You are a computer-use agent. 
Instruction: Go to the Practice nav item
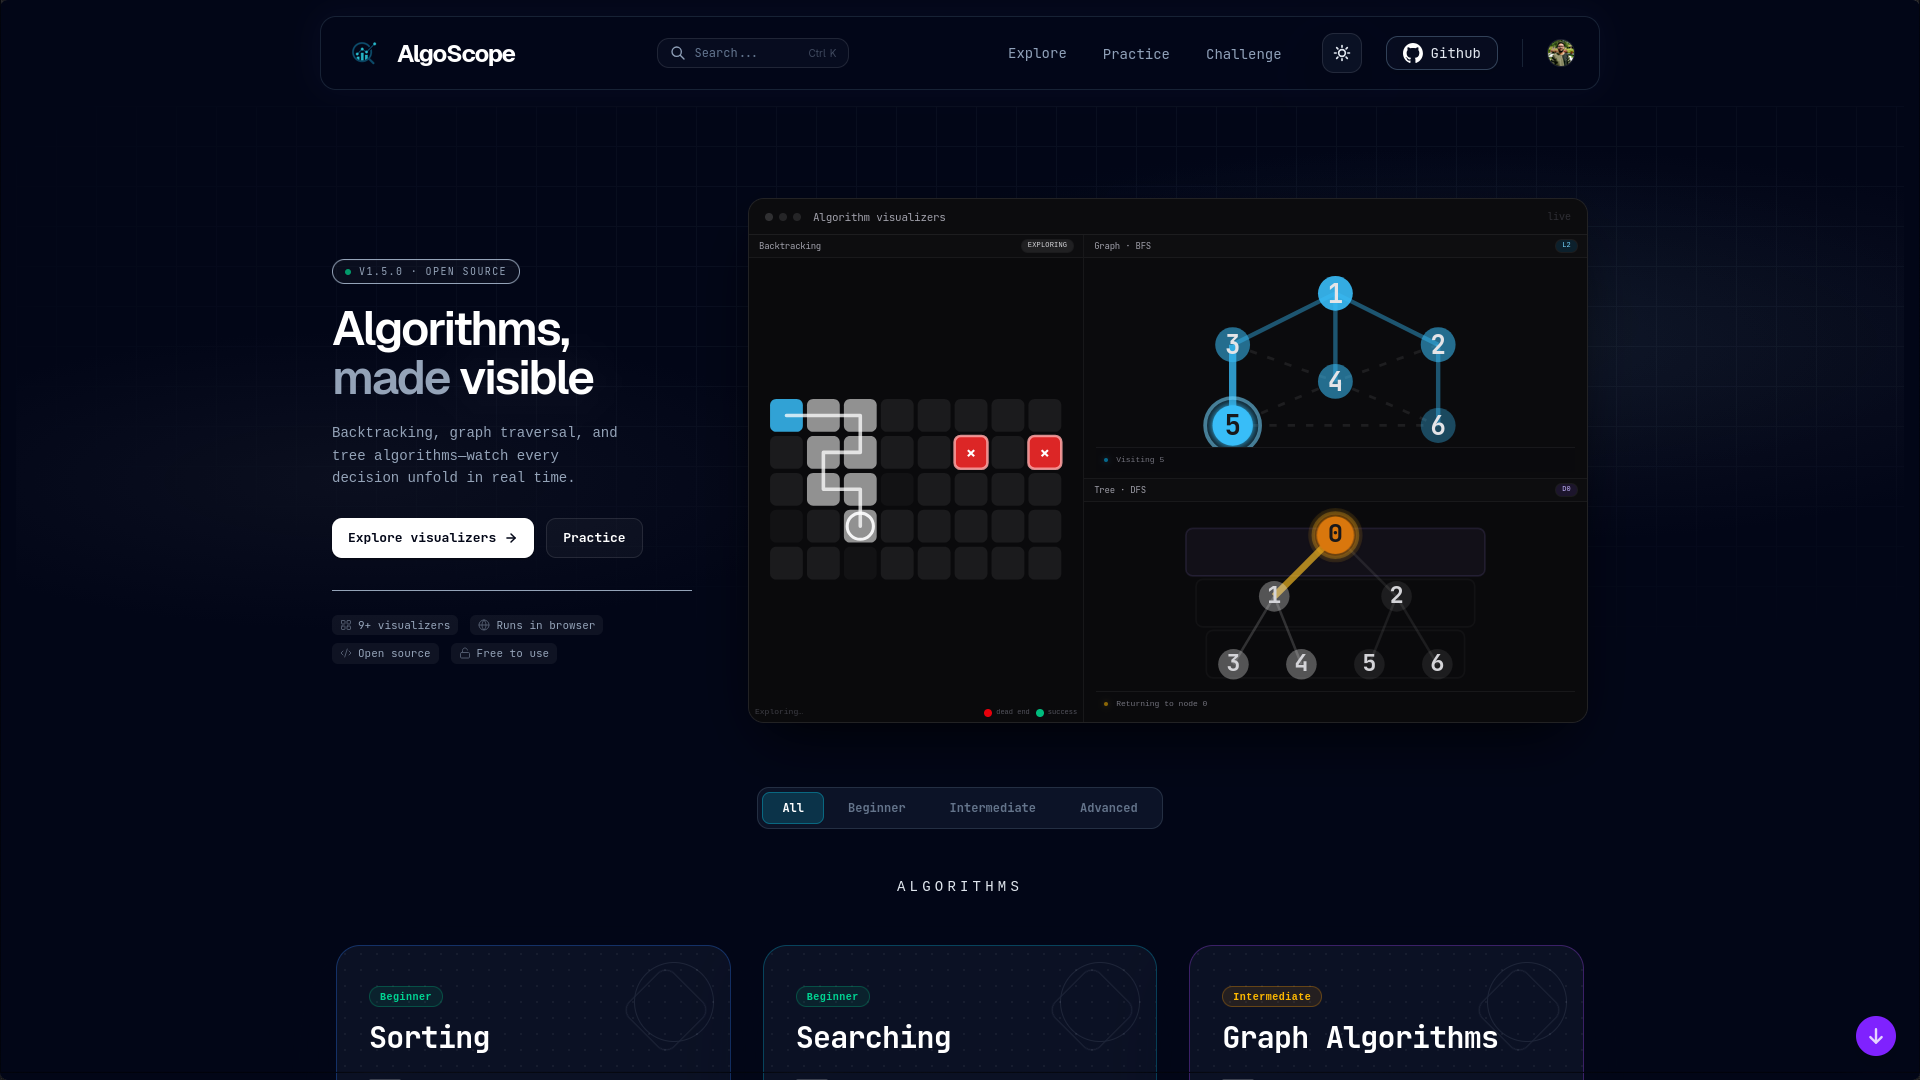[1136, 54]
